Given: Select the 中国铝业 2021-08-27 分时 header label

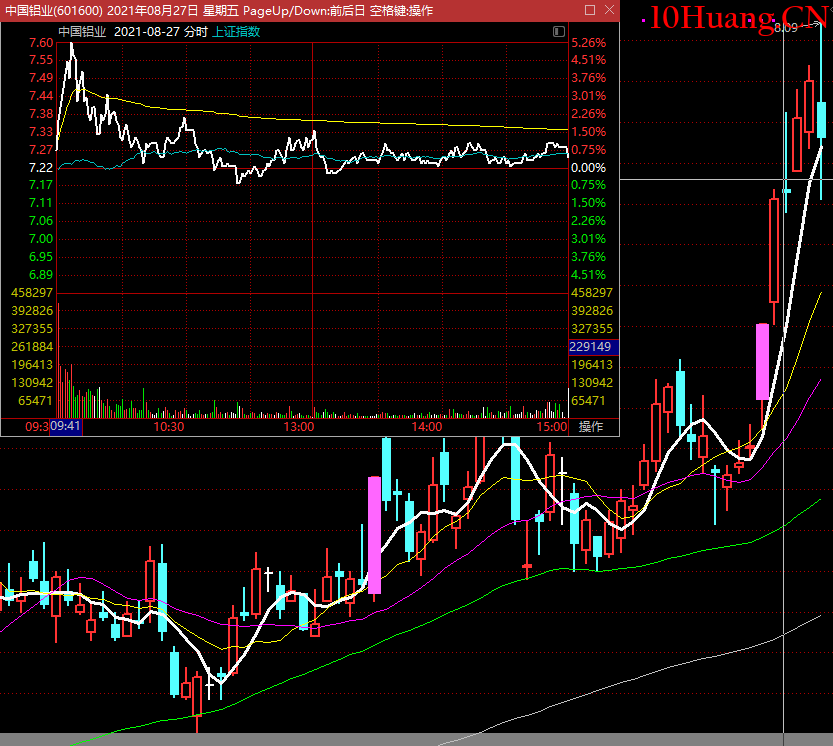Looking at the screenshot, I should [133, 32].
